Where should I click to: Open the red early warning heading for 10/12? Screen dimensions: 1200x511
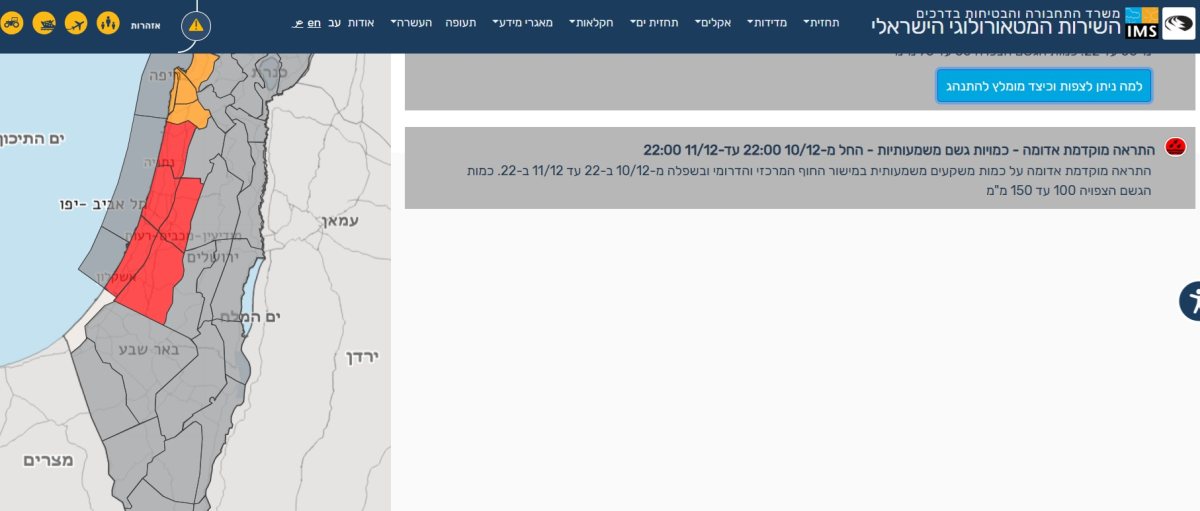[x=900, y=149]
